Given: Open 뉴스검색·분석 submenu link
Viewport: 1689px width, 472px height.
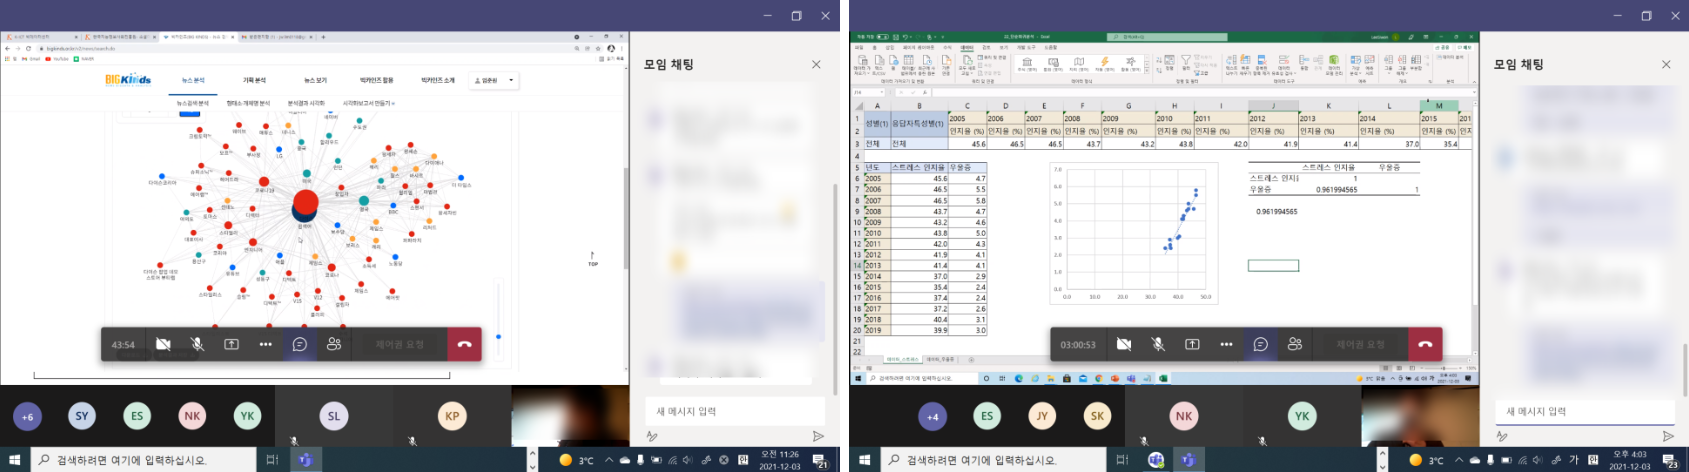Looking at the screenshot, I should click(193, 103).
